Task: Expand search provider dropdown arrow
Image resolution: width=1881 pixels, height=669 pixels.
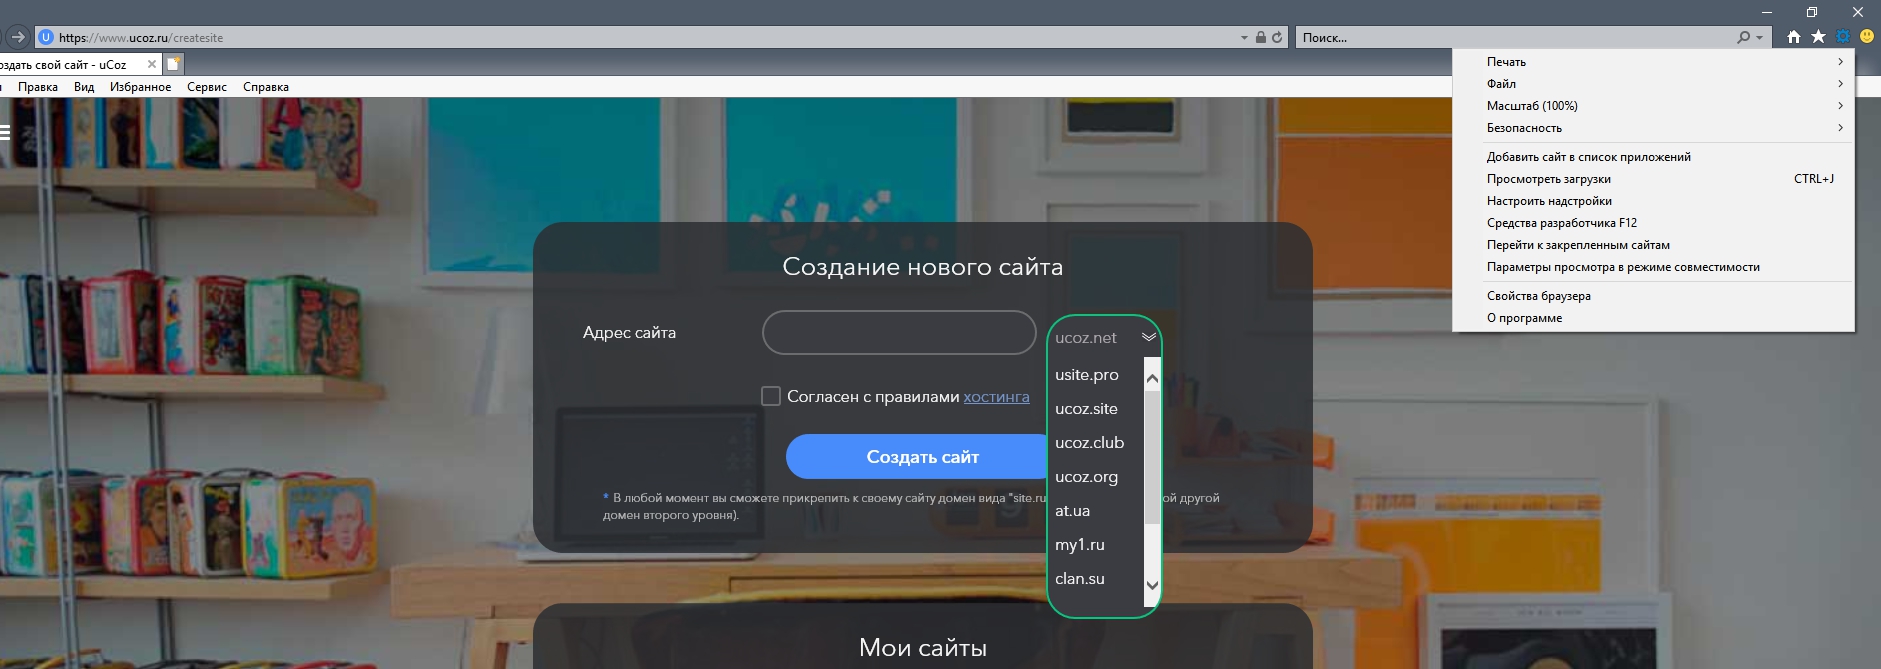Action: pyautogui.click(x=1759, y=37)
